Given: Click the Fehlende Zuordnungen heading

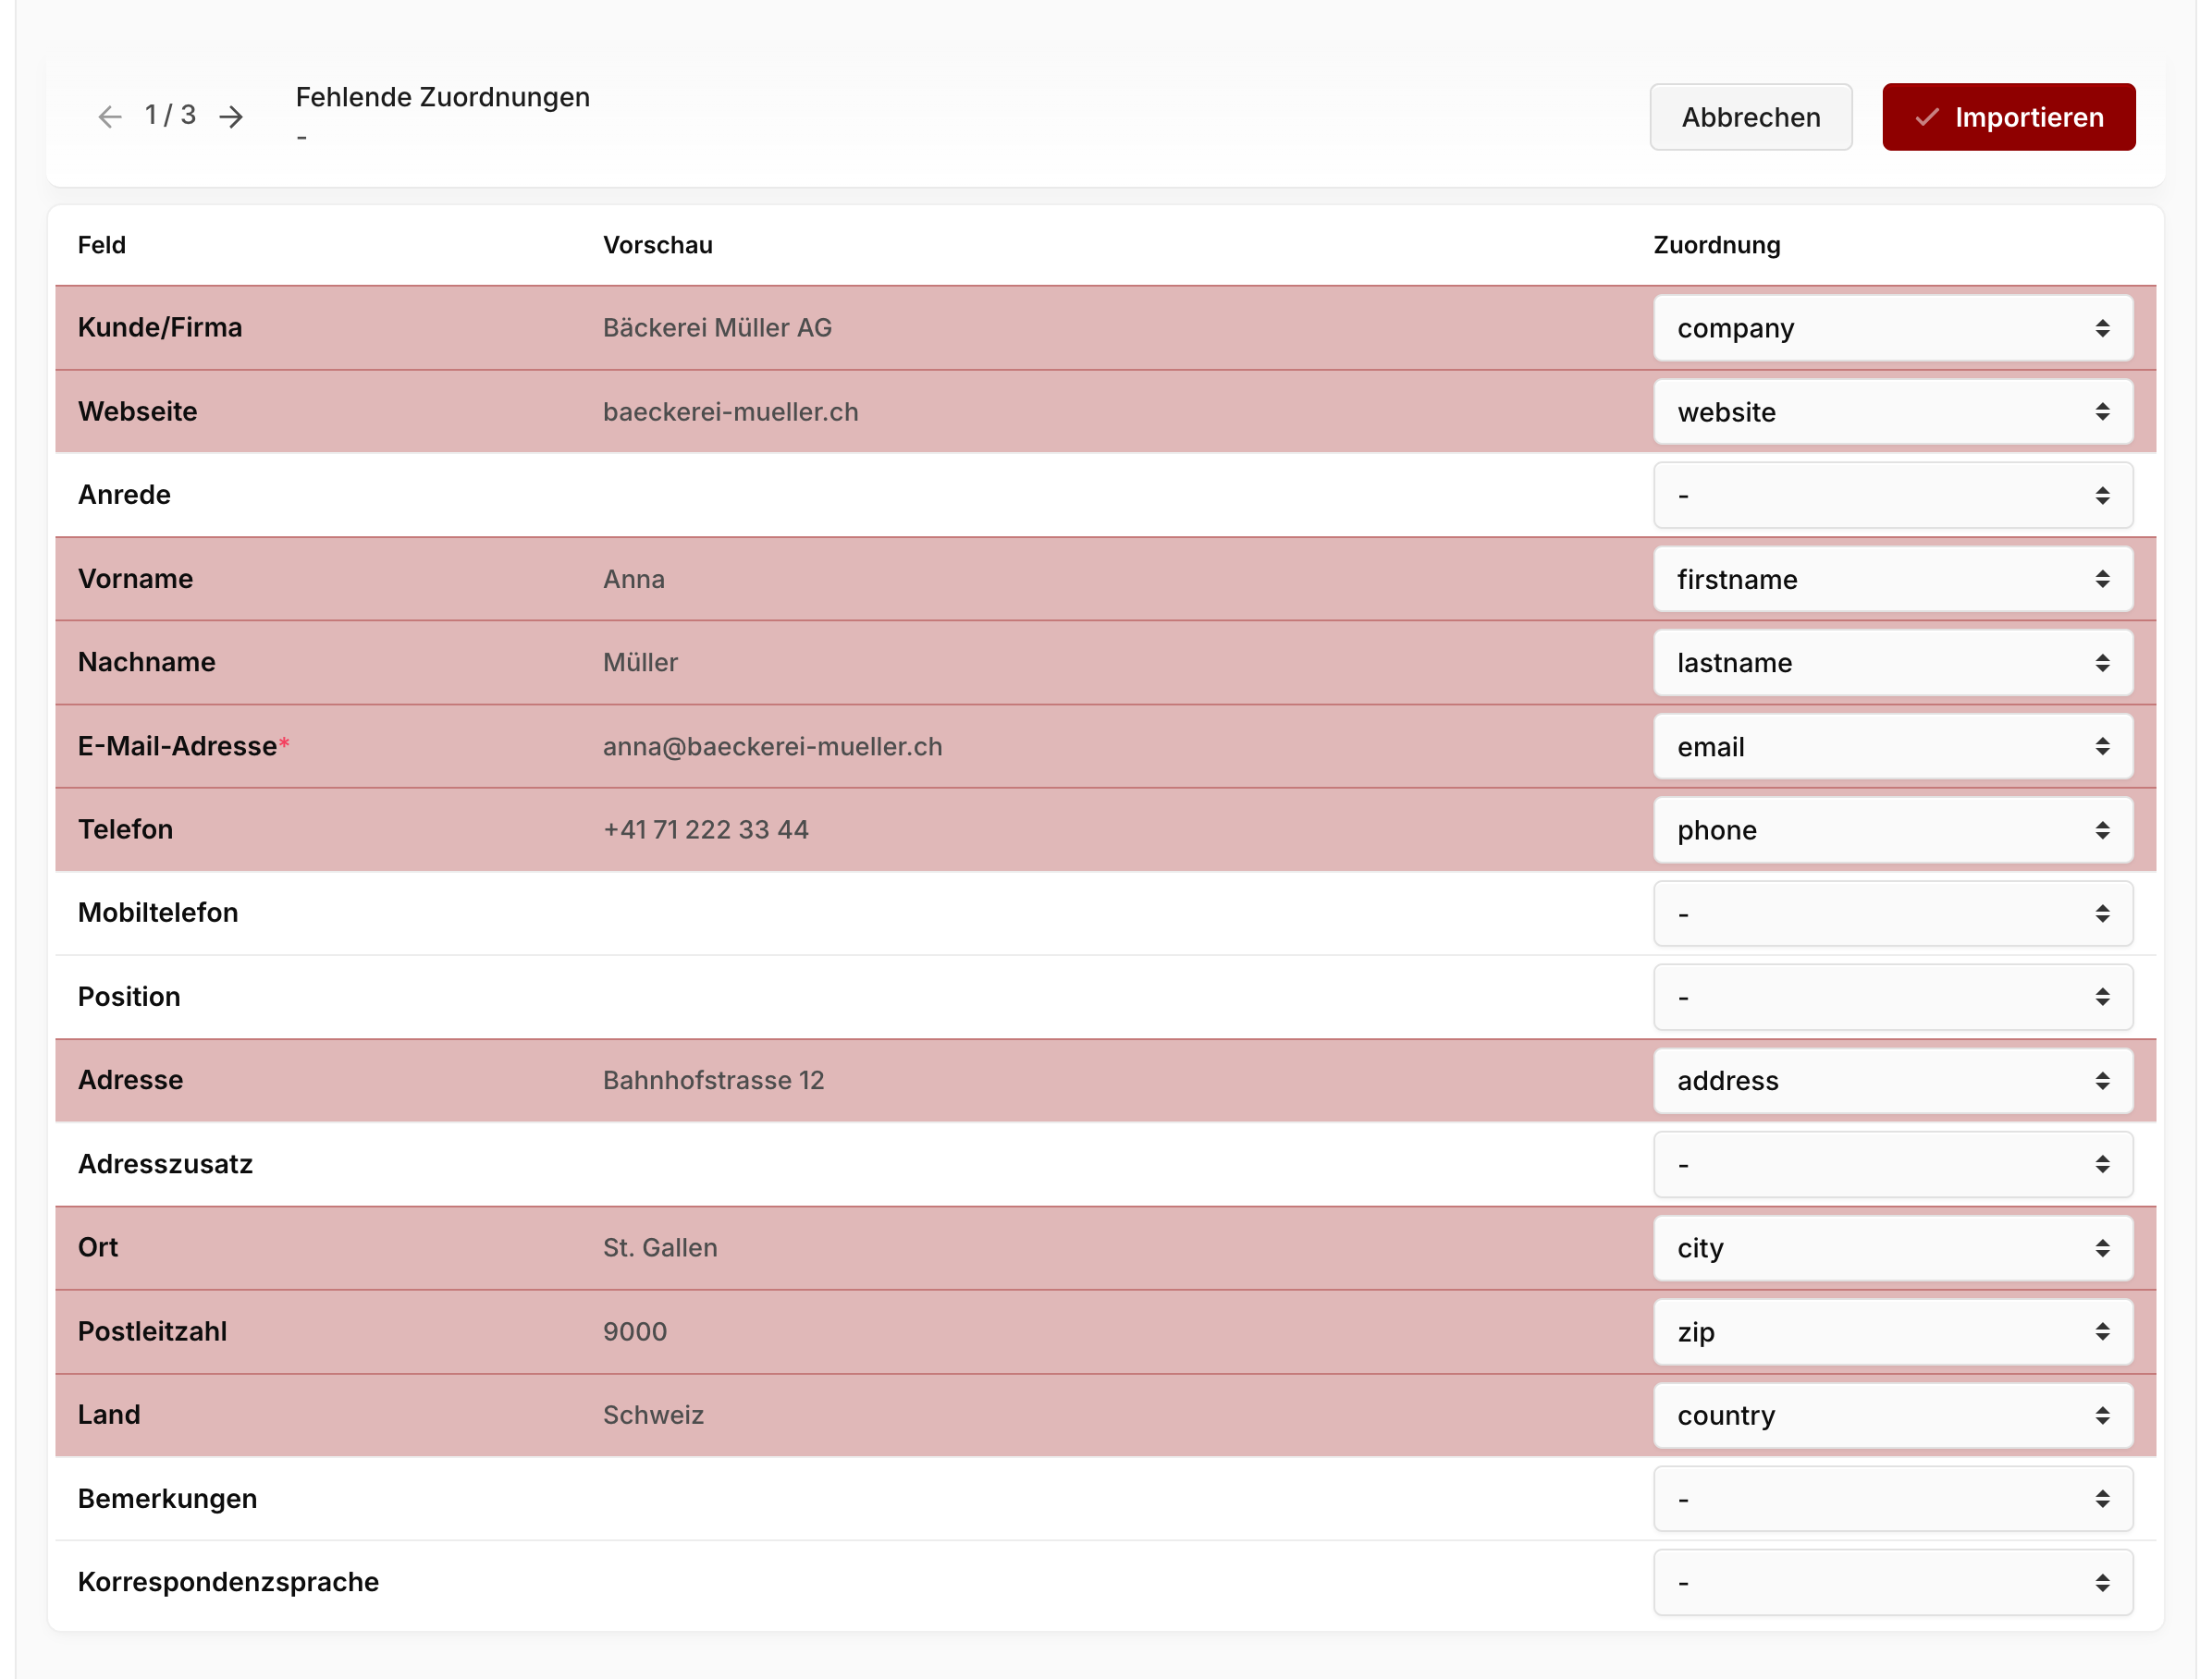Looking at the screenshot, I should tap(443, 97).
